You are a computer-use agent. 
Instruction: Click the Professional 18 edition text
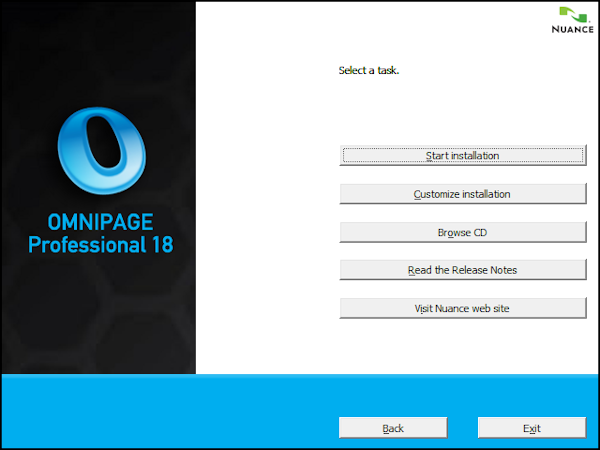(x=101, y=245)
